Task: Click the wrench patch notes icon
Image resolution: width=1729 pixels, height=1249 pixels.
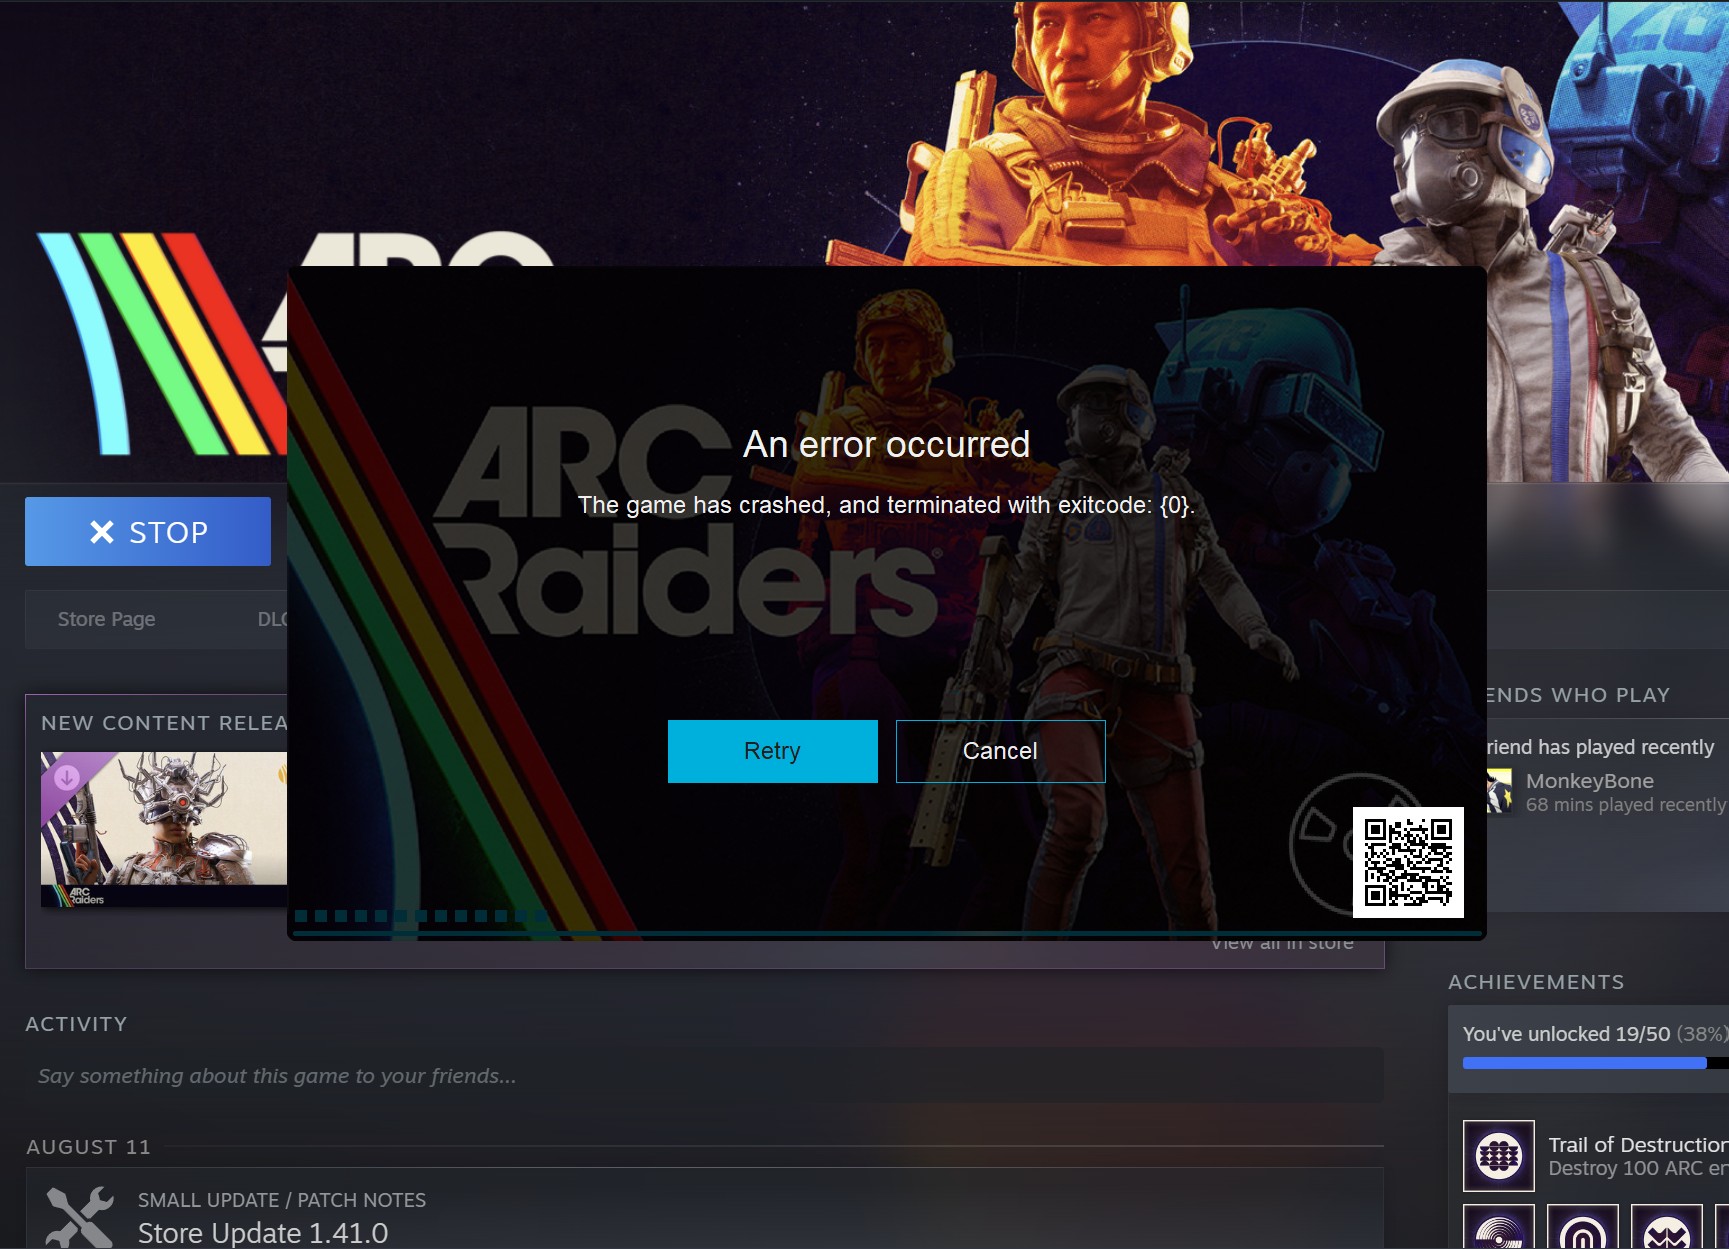Action: pos(80,1216)
